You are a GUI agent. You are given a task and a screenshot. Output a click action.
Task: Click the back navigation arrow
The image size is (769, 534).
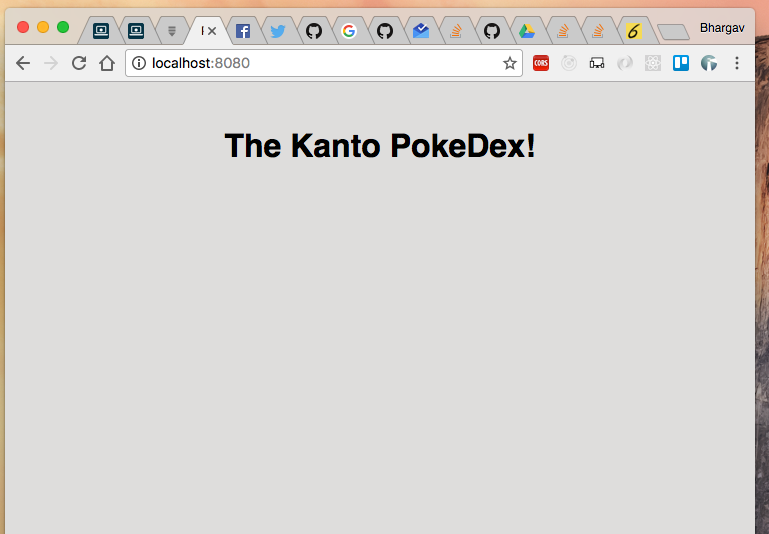click(23, 63)
